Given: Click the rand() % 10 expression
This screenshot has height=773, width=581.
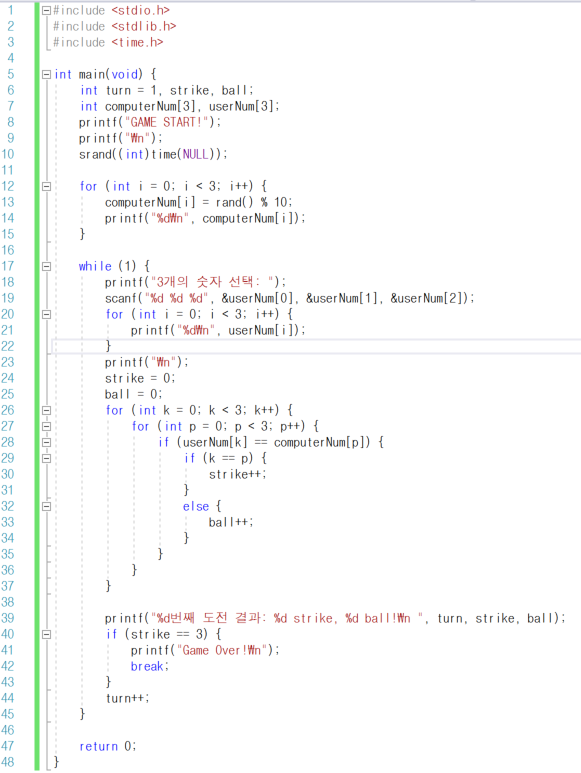Looking at the screenshot, I should point(253,202).
